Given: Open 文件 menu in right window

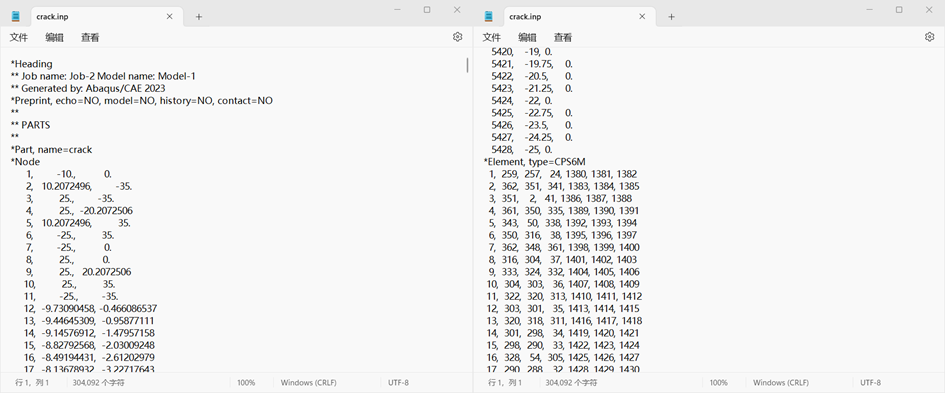Looking at the screenshot, I should (x=492, y=37).
